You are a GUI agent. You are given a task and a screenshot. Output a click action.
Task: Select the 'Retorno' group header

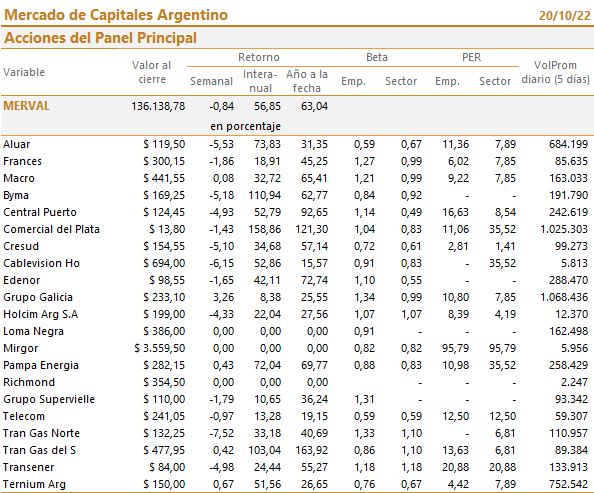point(259,57)
